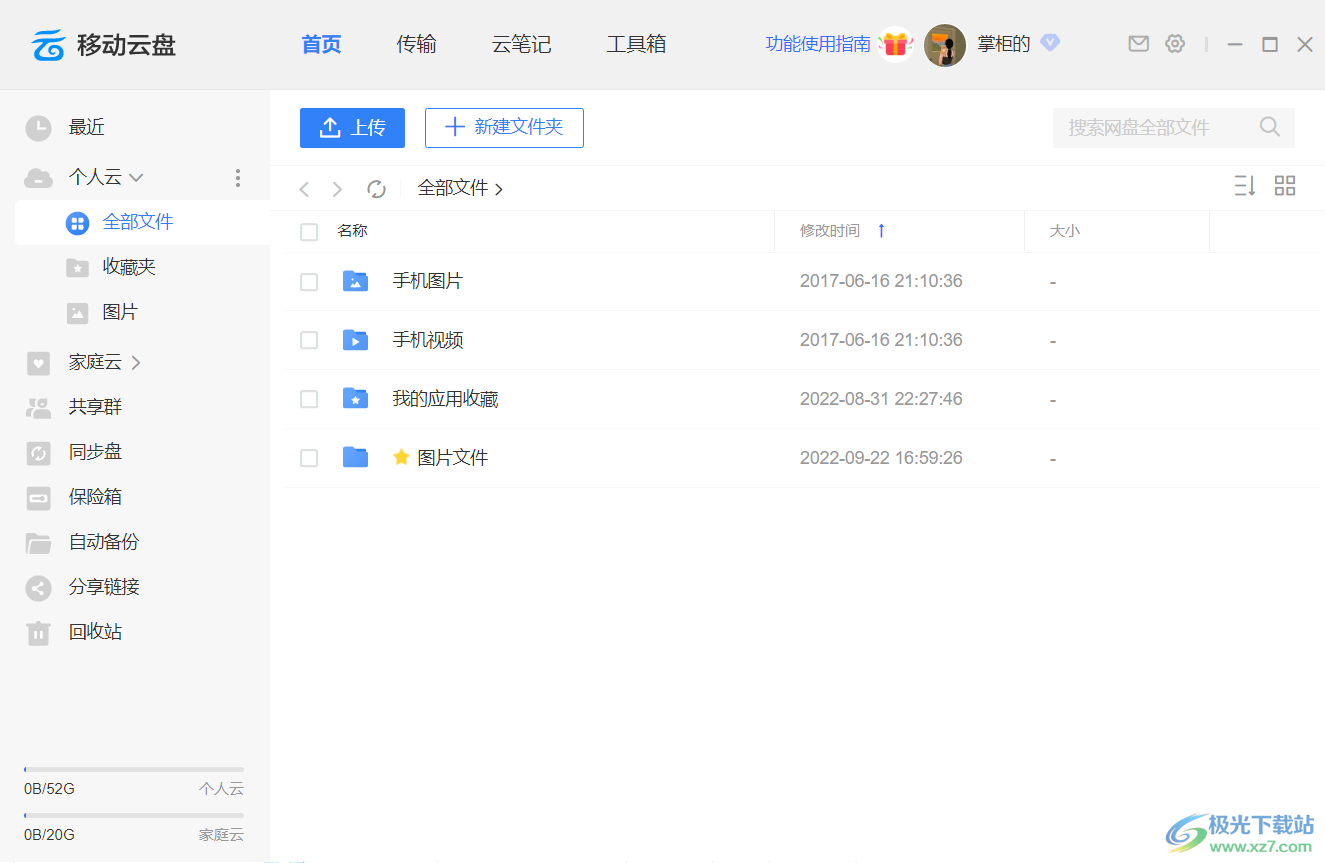1325x863 pixels.
Task: Click the 自动备份 folder icon
Action: click(x=38, y=543)
